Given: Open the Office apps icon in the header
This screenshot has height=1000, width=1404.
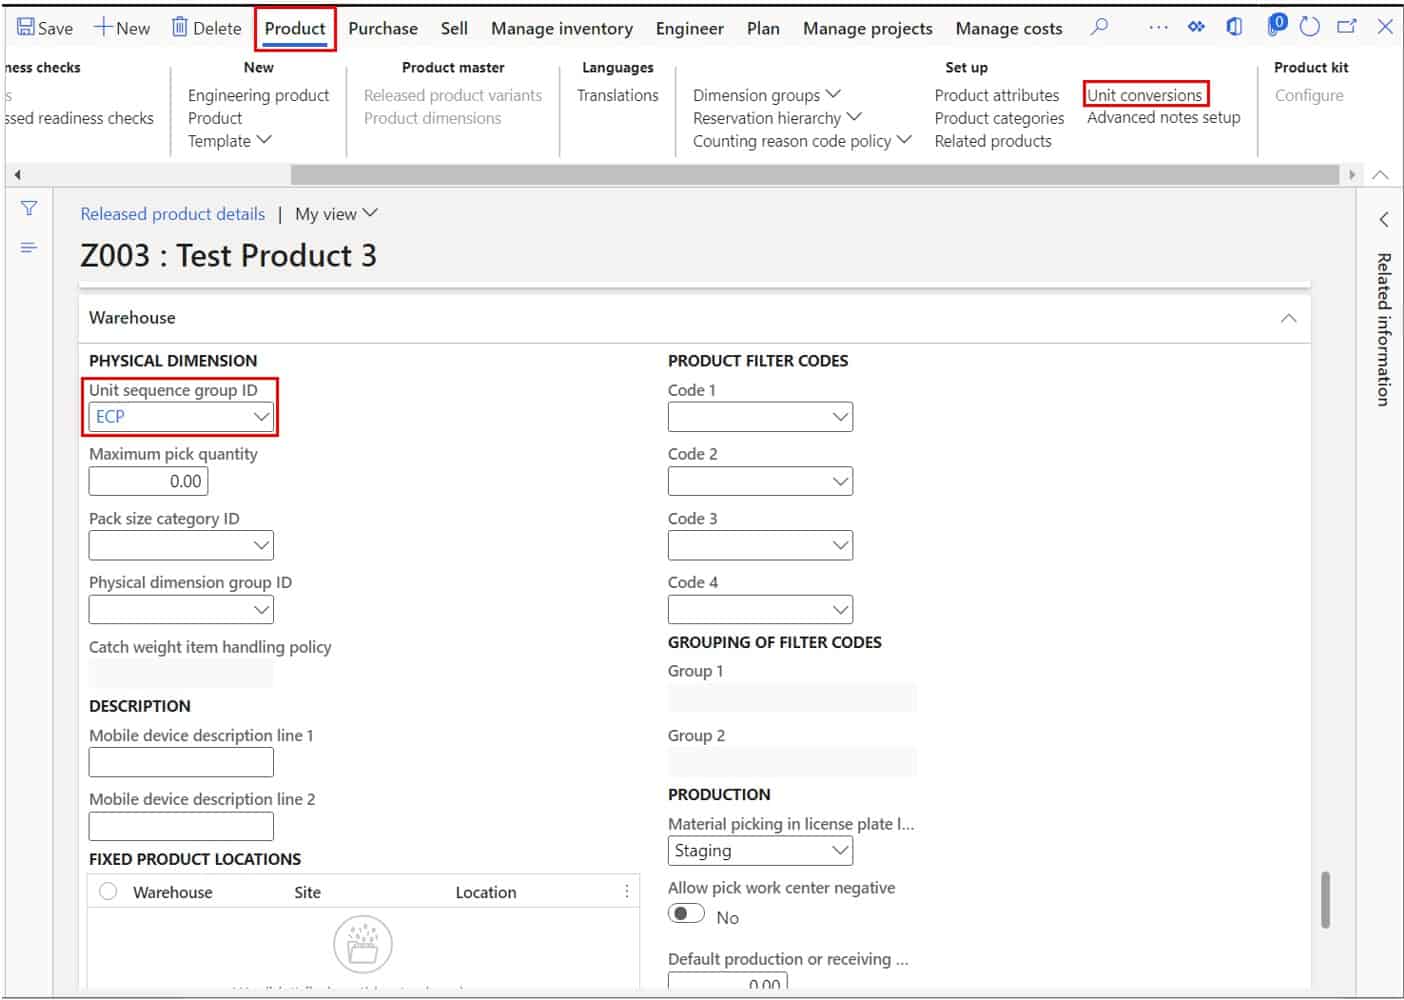Looking at the screenshot, I should 1234,27.
